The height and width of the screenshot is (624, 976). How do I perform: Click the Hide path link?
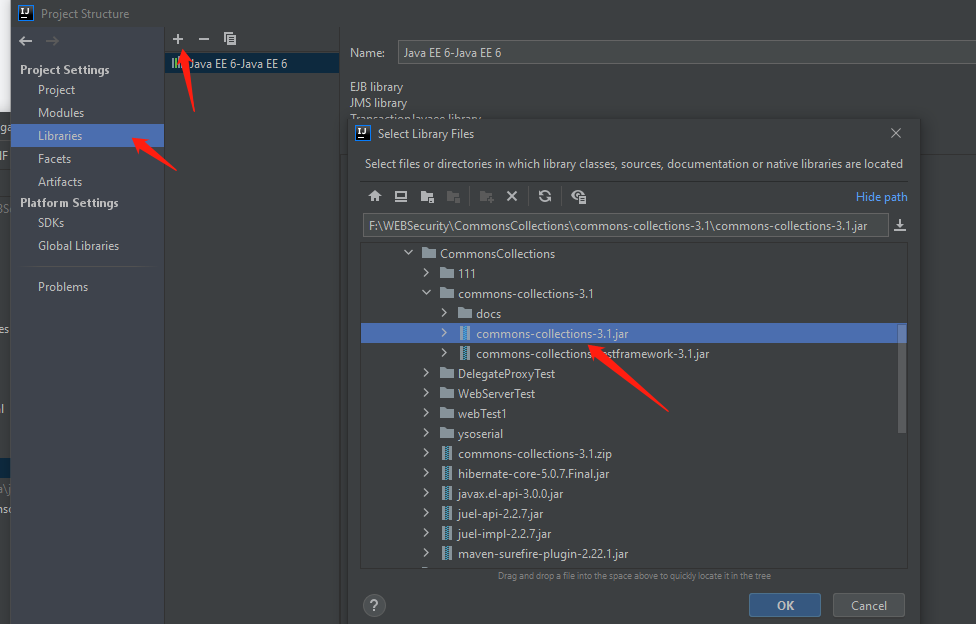pyautogui.click(x=881, y=197)
